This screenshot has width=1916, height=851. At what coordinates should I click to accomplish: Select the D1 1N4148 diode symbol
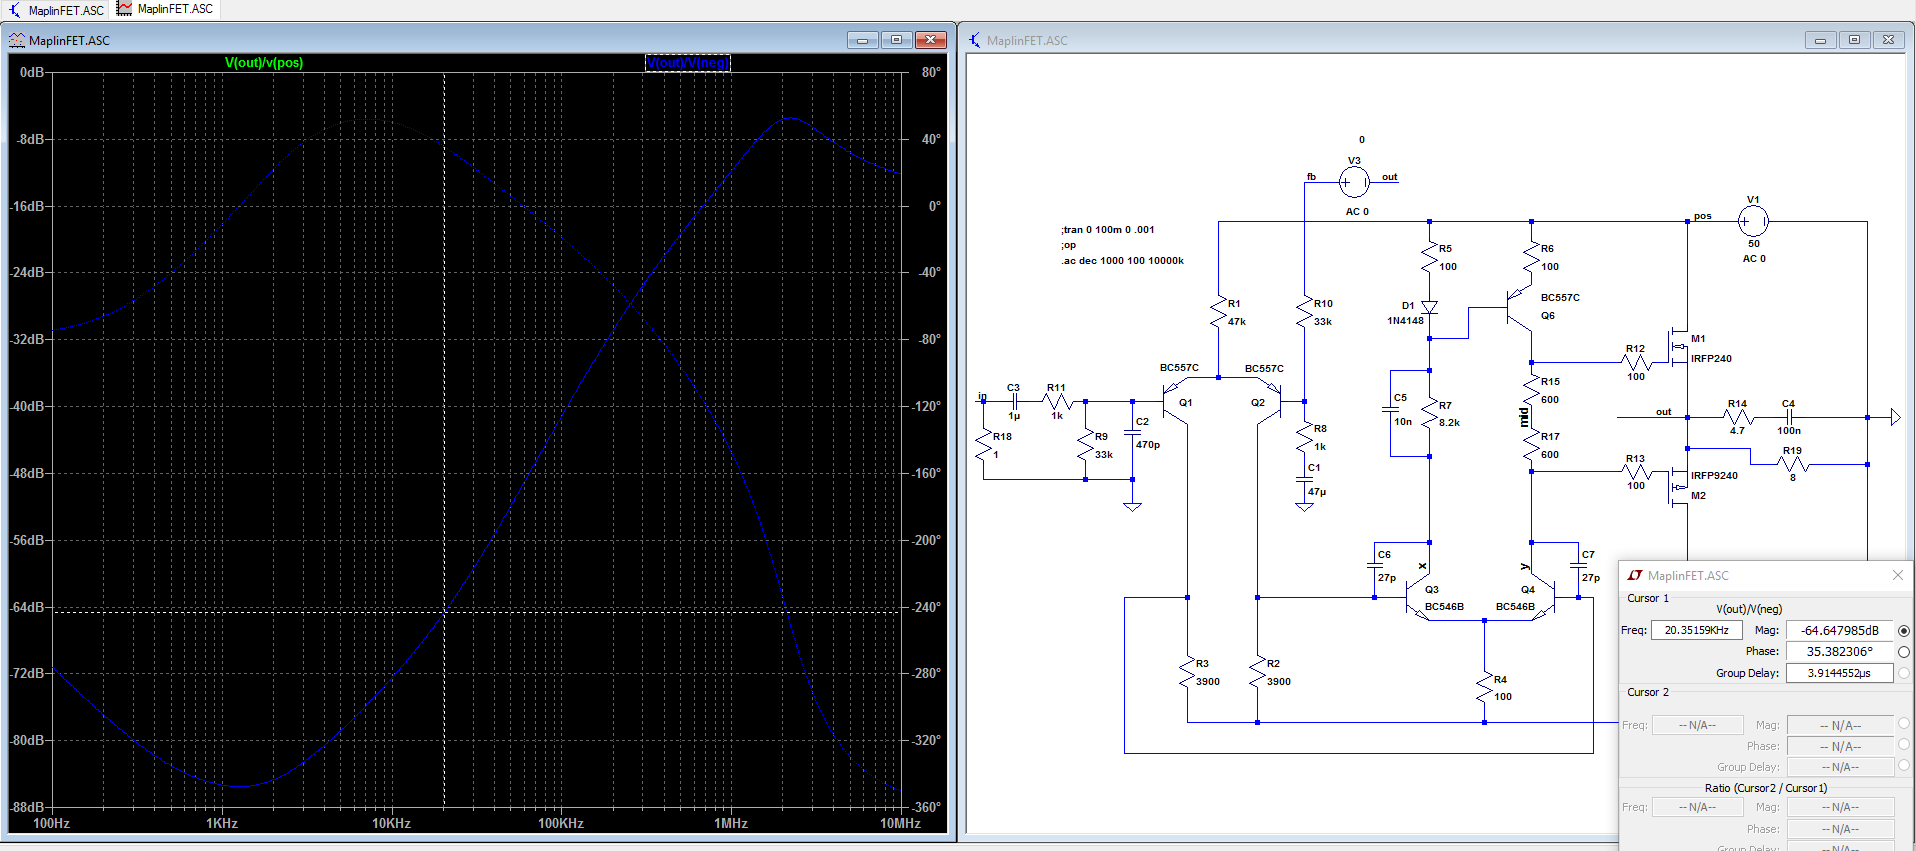pos(1430,308)
